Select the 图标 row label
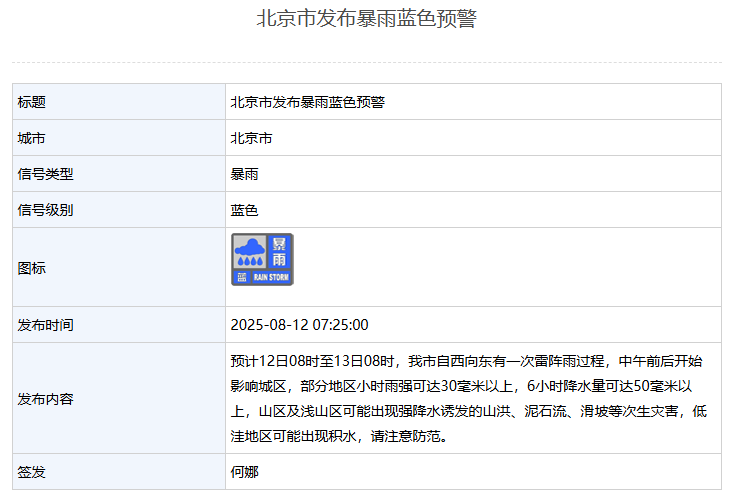Screen dimensions: 732x498 tap(32, 268)
